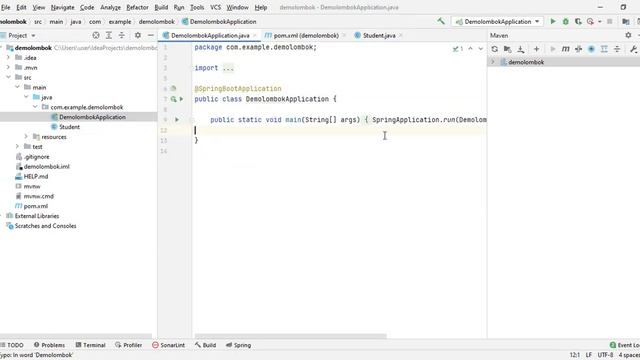Expand the test folder

17,147
